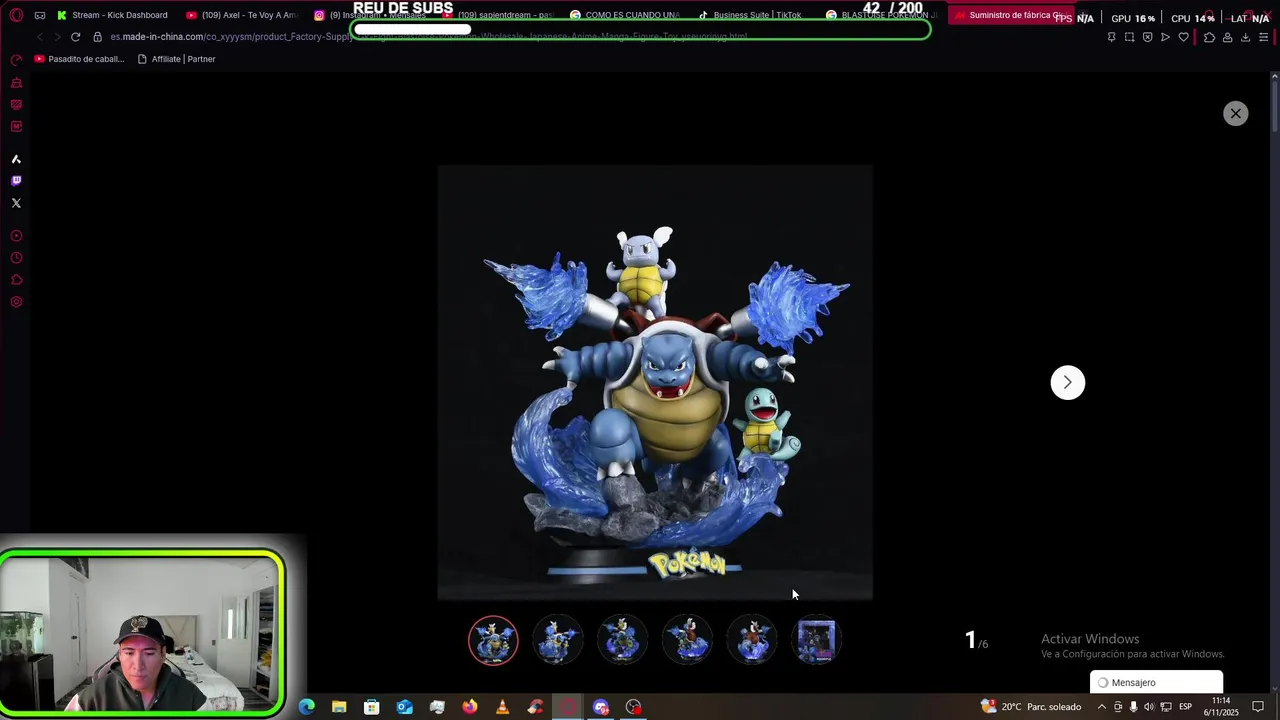Open the Aria AI sidebar icon
The image size is (1280, 720).
click(16, 159)
